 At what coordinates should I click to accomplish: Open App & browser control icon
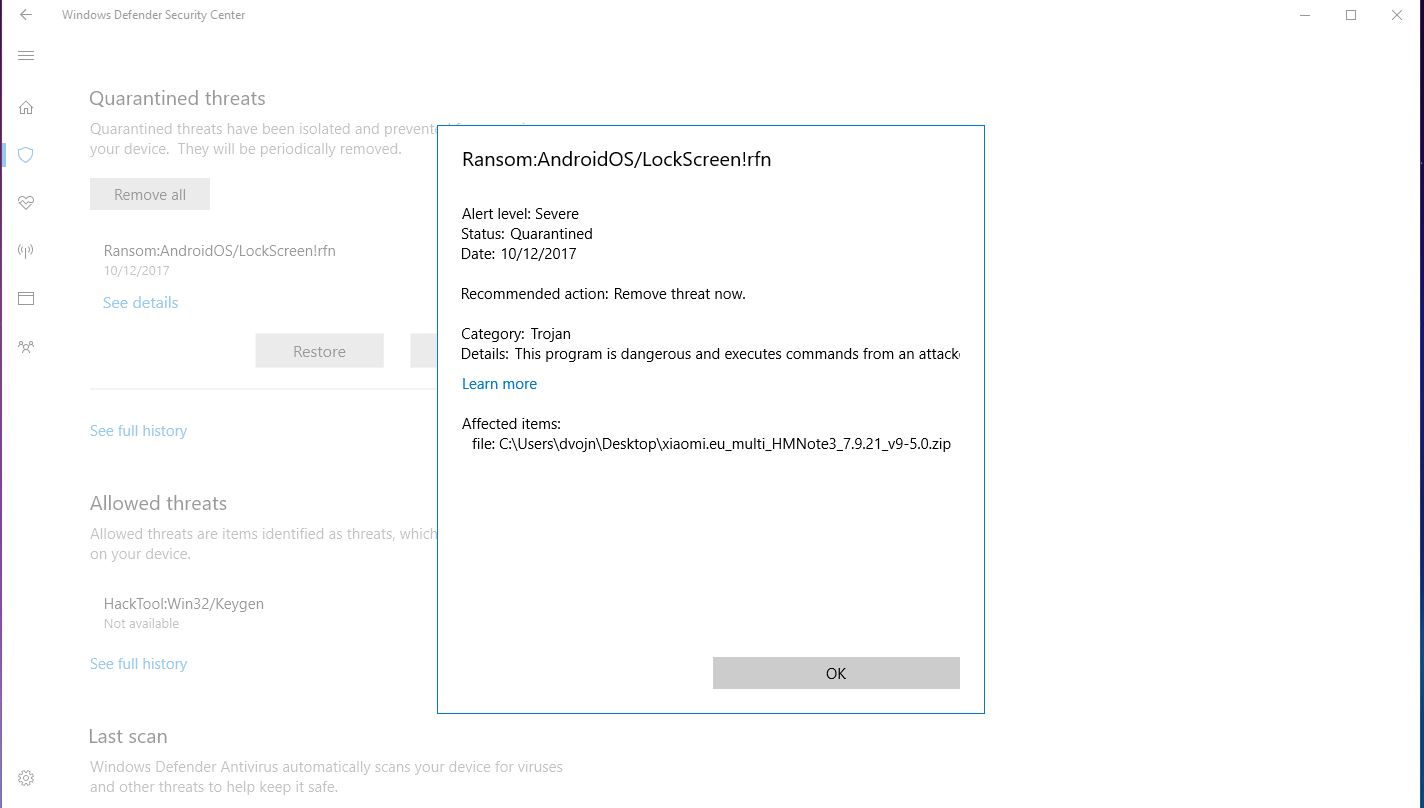point(26,298)
